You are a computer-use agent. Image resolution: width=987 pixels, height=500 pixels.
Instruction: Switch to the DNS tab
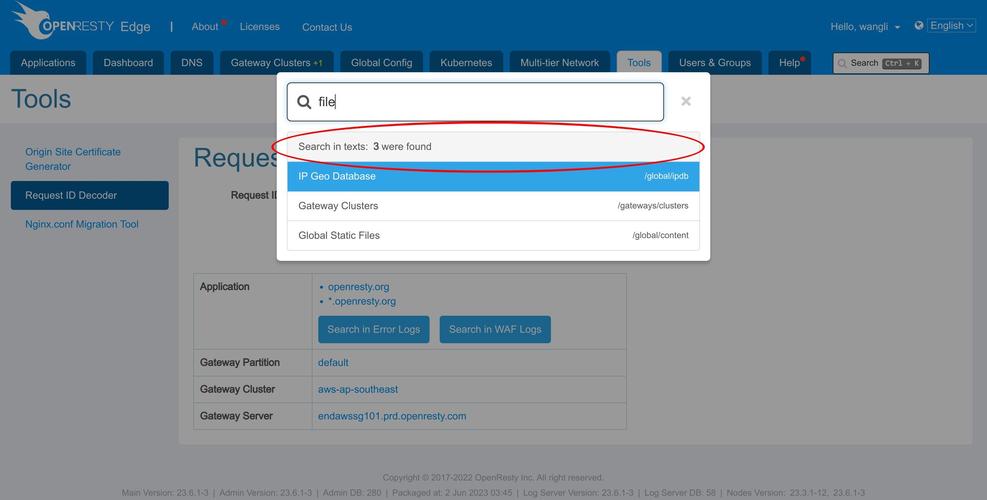pos(192,63)
